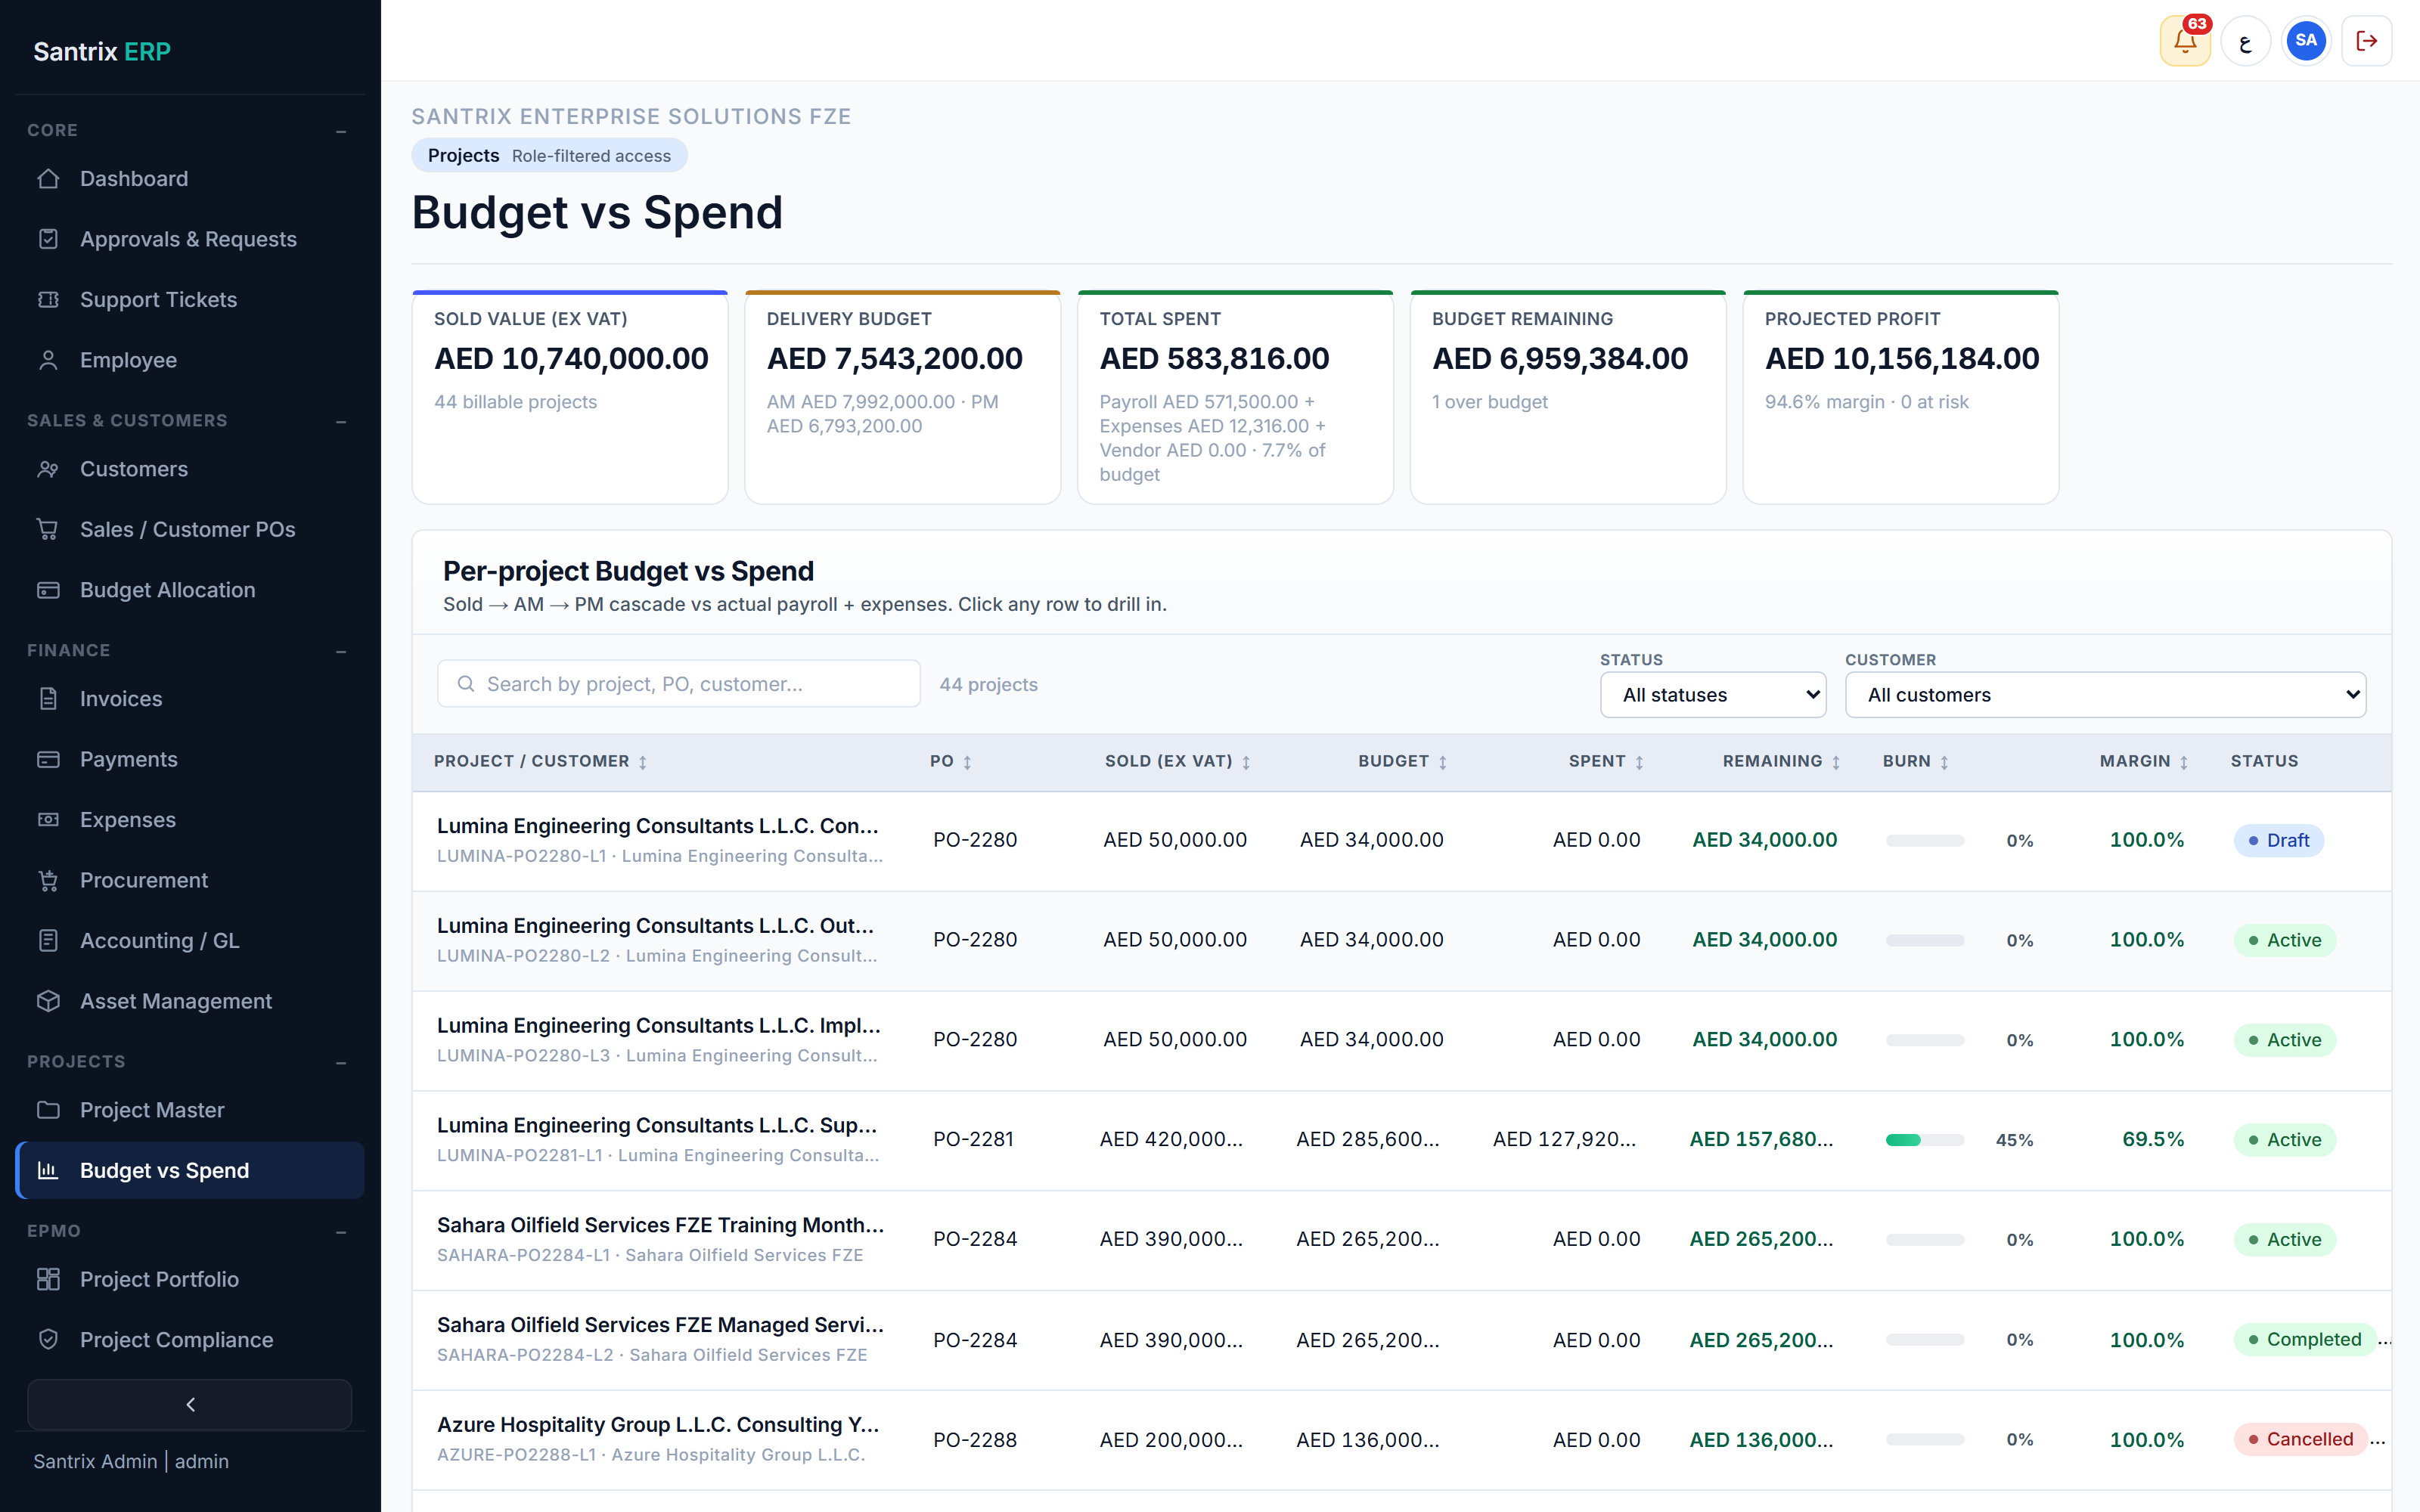Collapse the SALES & CUSTOMERS section

click(341, 421)
